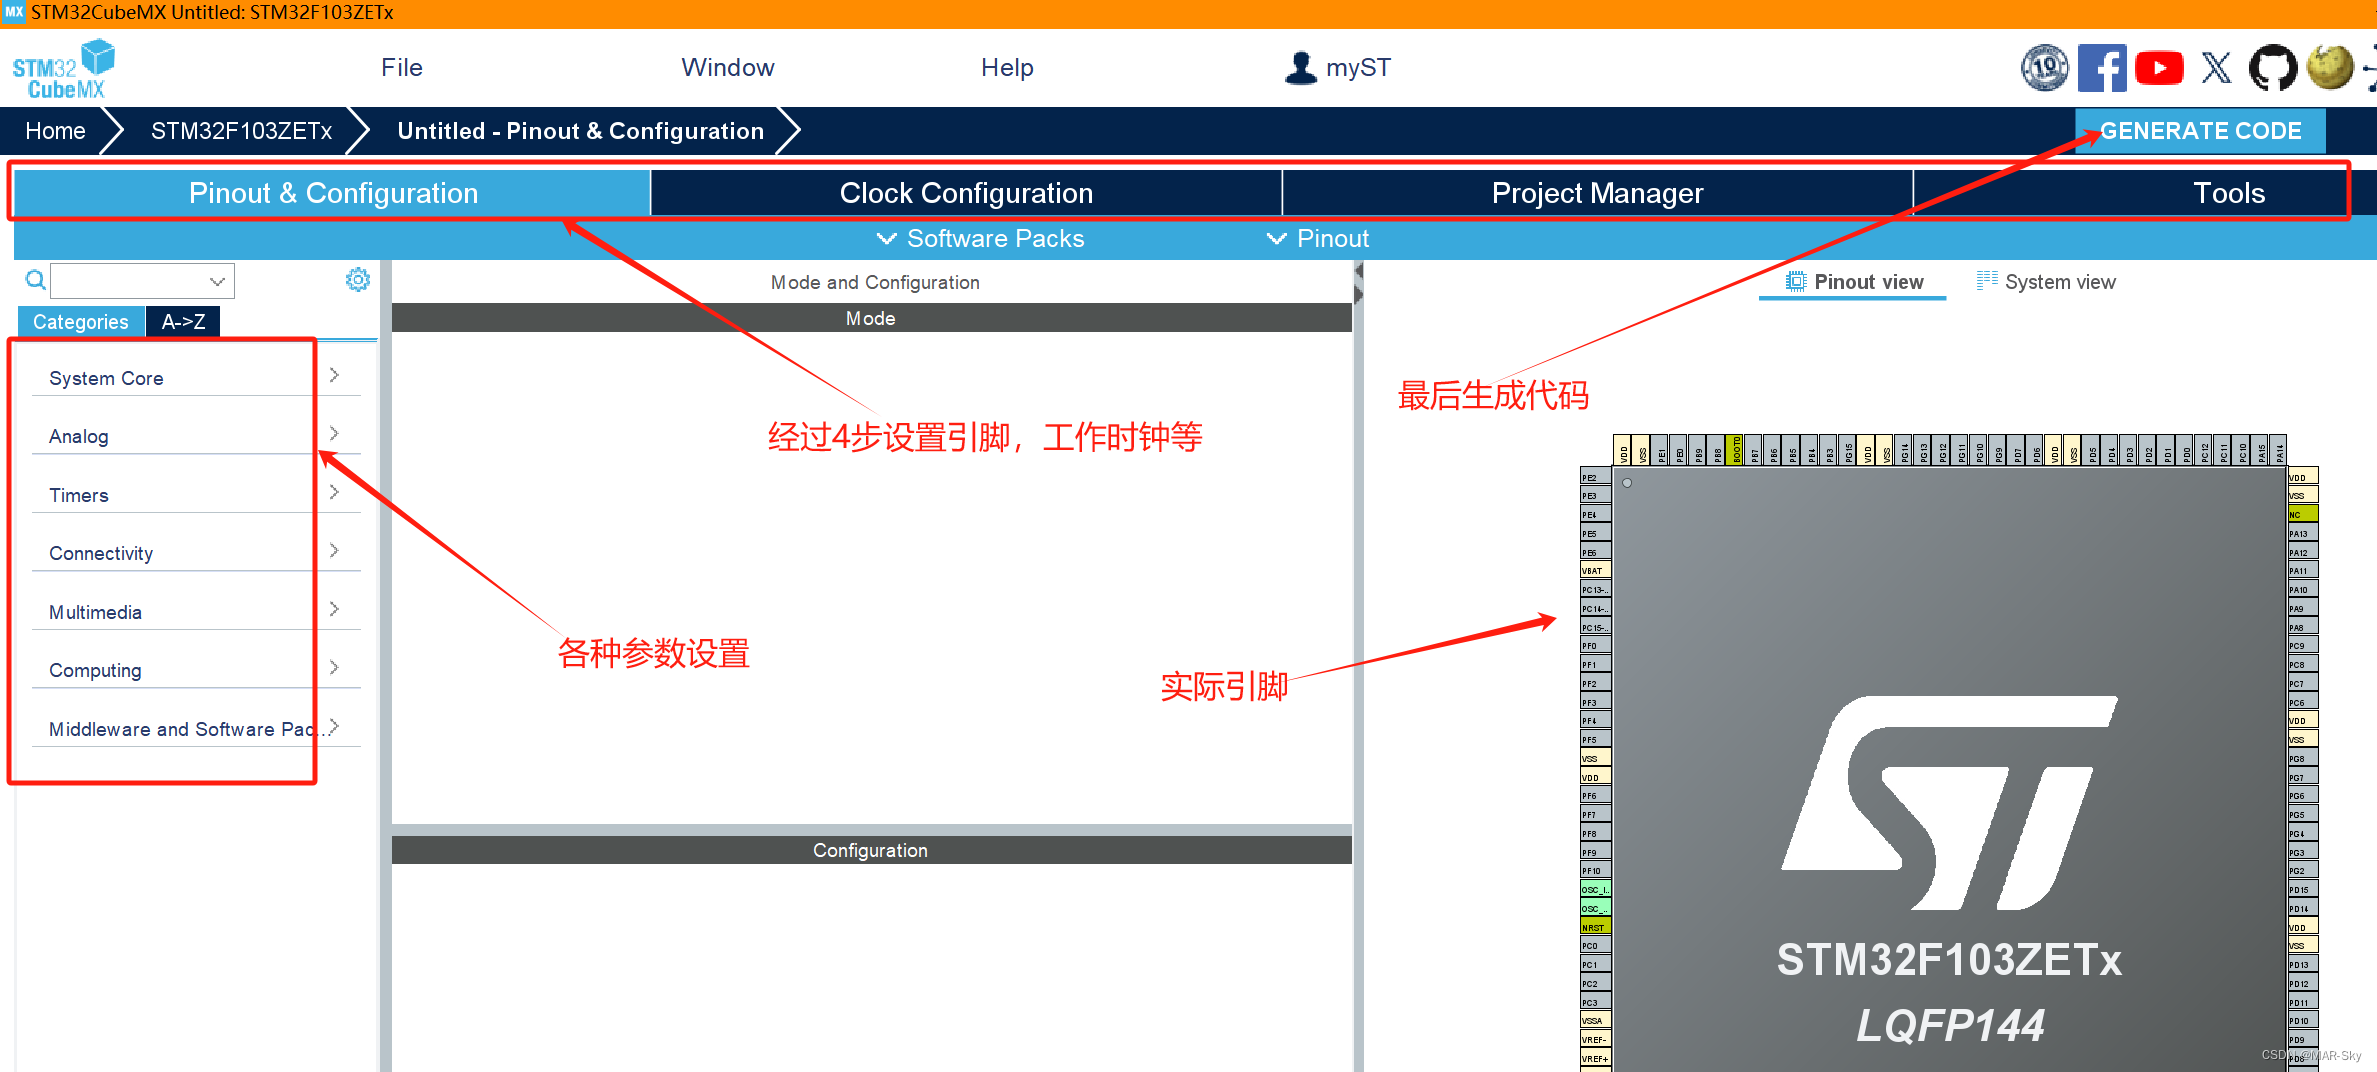Image resolution: width=2377 pixels, height=1072 pixels.
Task: Switch to Pinout view
Action: click(1854, 282)
